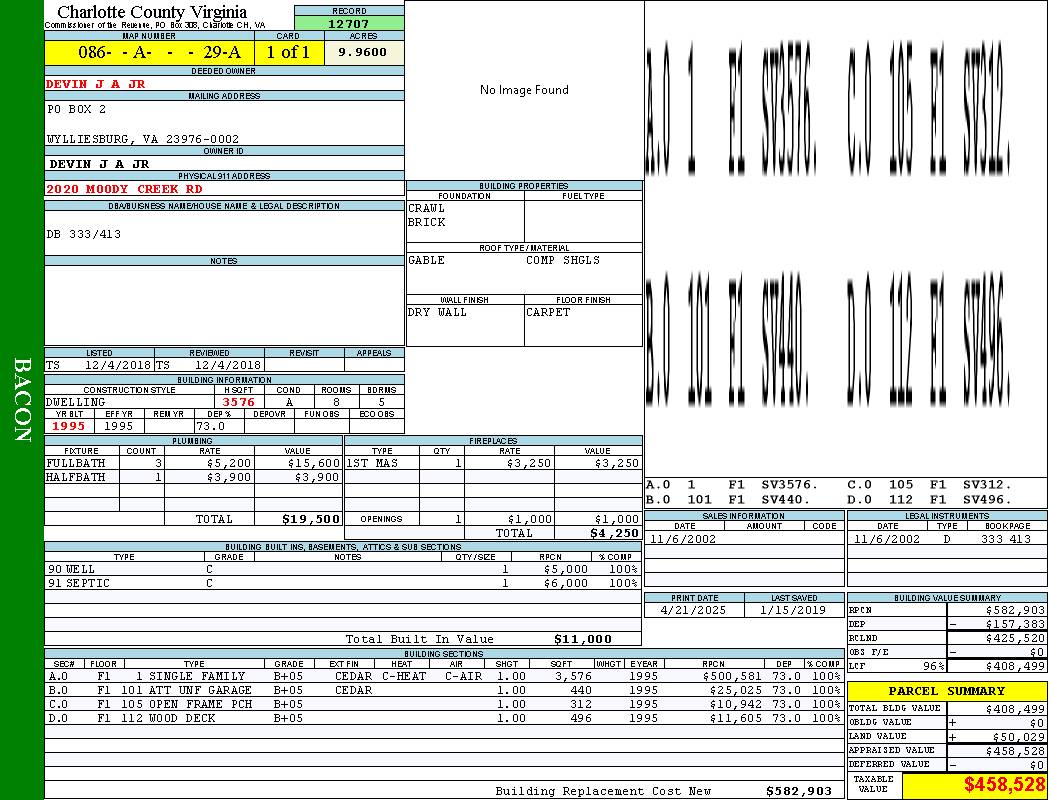Select the acres value 9.9600
Viewport: 1050px width, 800px height.
[364, 52]
